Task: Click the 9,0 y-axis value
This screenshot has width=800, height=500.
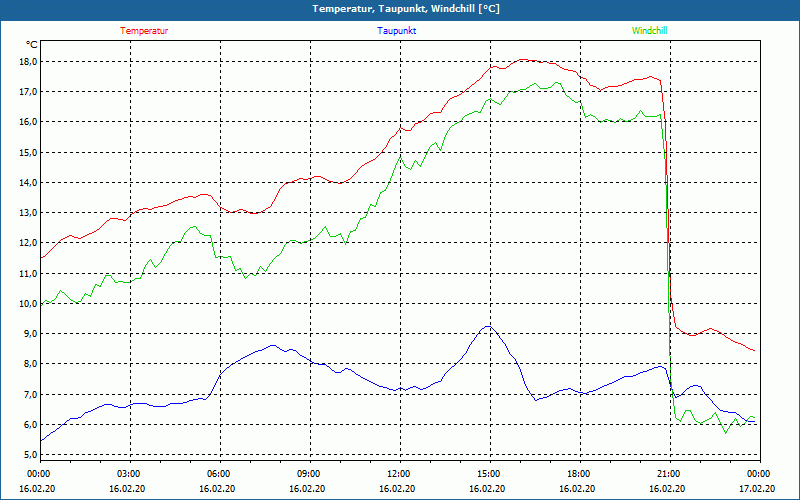Action: click(31, 334)
